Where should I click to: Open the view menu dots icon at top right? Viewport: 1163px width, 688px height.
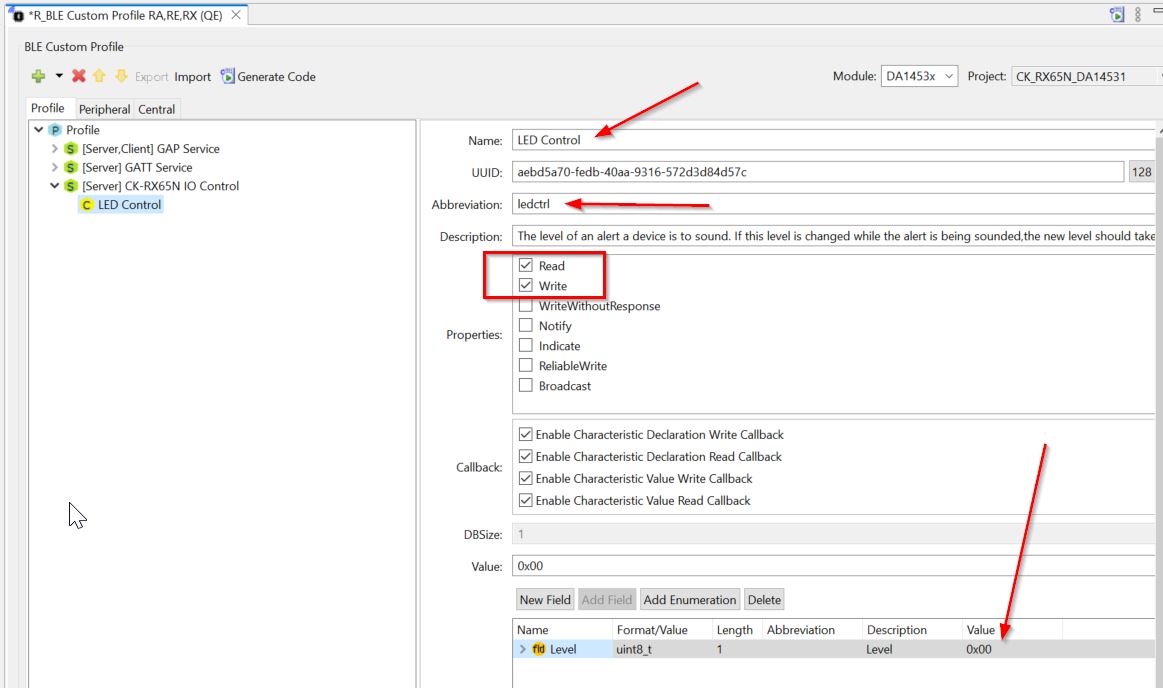click(1138, 14)
